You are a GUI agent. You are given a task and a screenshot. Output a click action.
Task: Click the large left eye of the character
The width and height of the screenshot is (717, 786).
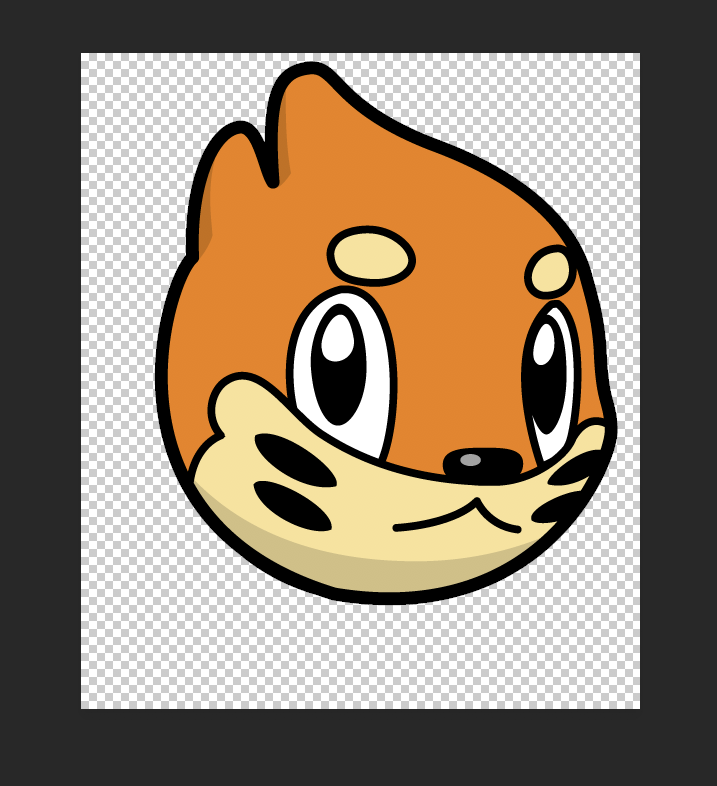[x=342, y=371]
